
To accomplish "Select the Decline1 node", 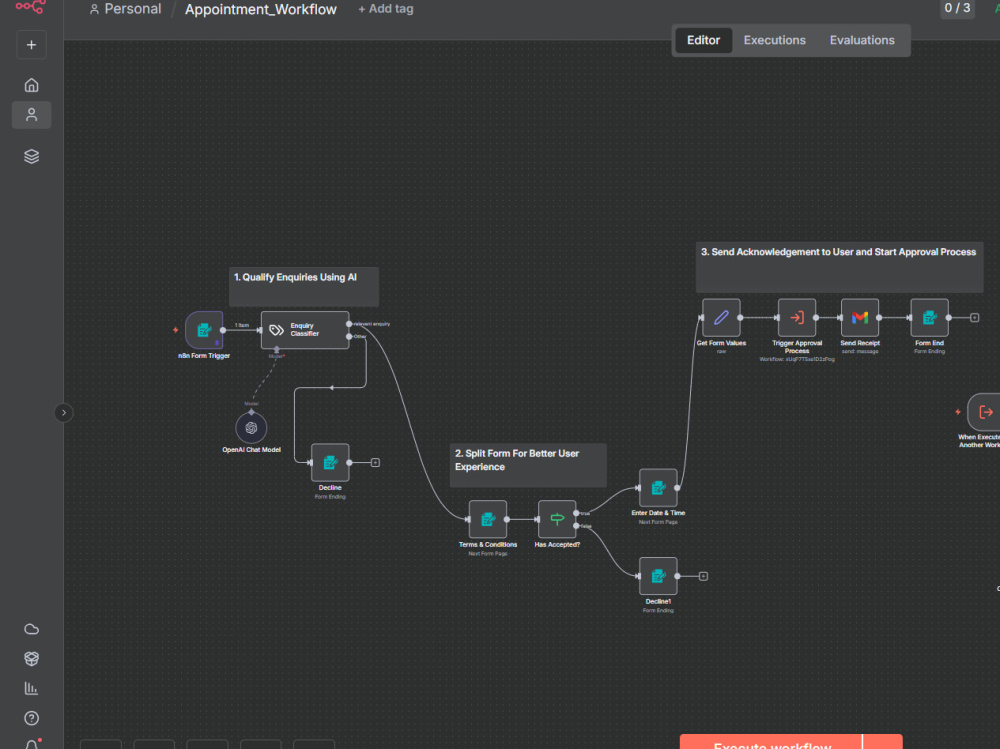I will [x=658, y=576].
